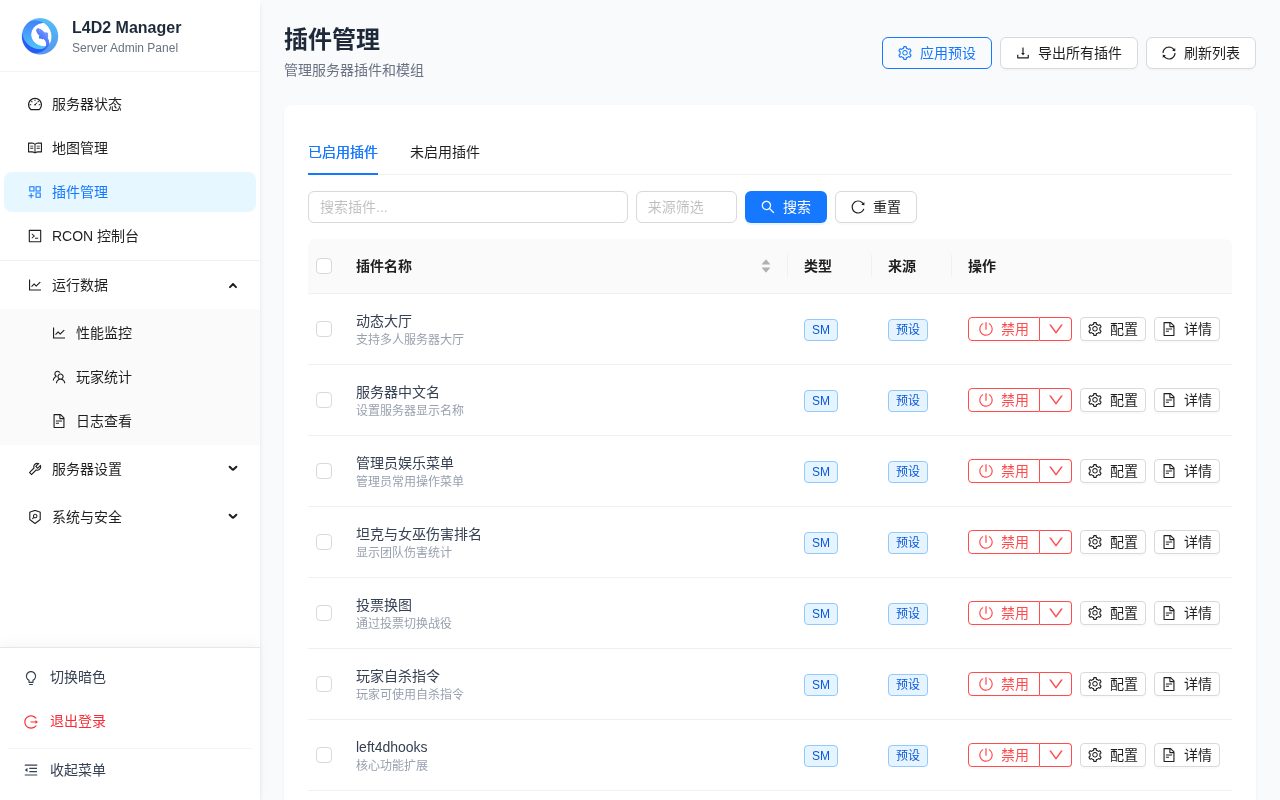Open 日志查看 file icon
This screenshot has width=1280, height=800.
coord(59,421)
